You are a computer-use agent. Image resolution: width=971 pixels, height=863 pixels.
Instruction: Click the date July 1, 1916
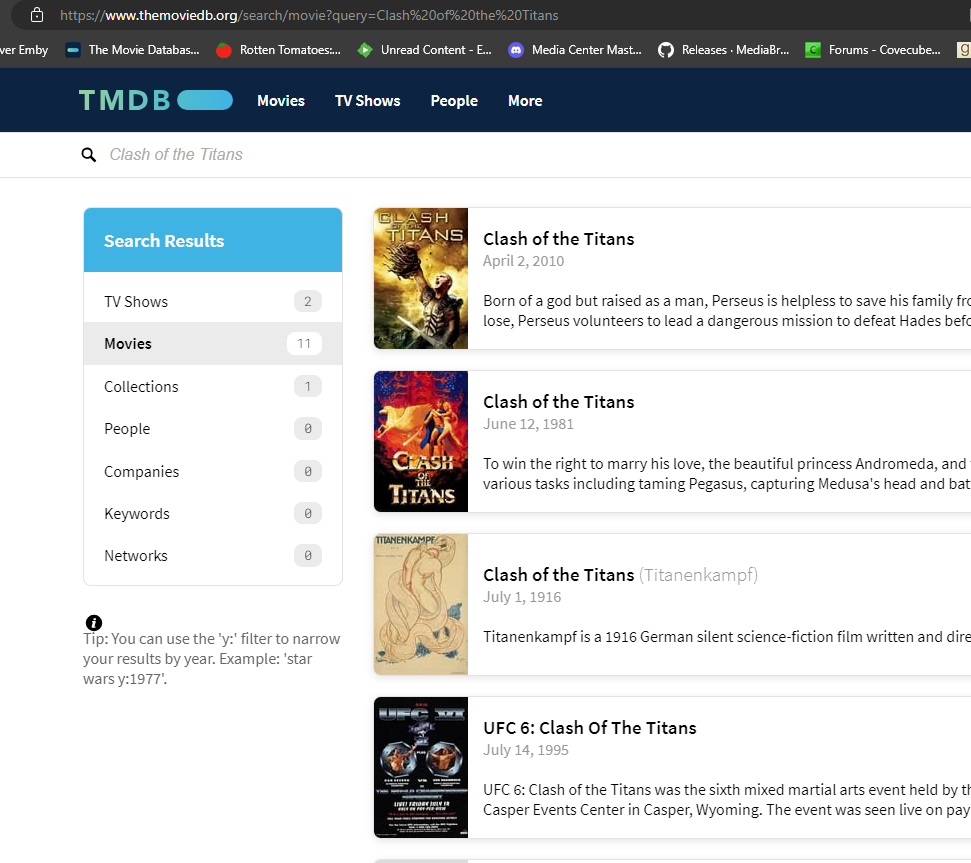pyautogui.click(x=522, y=597)
